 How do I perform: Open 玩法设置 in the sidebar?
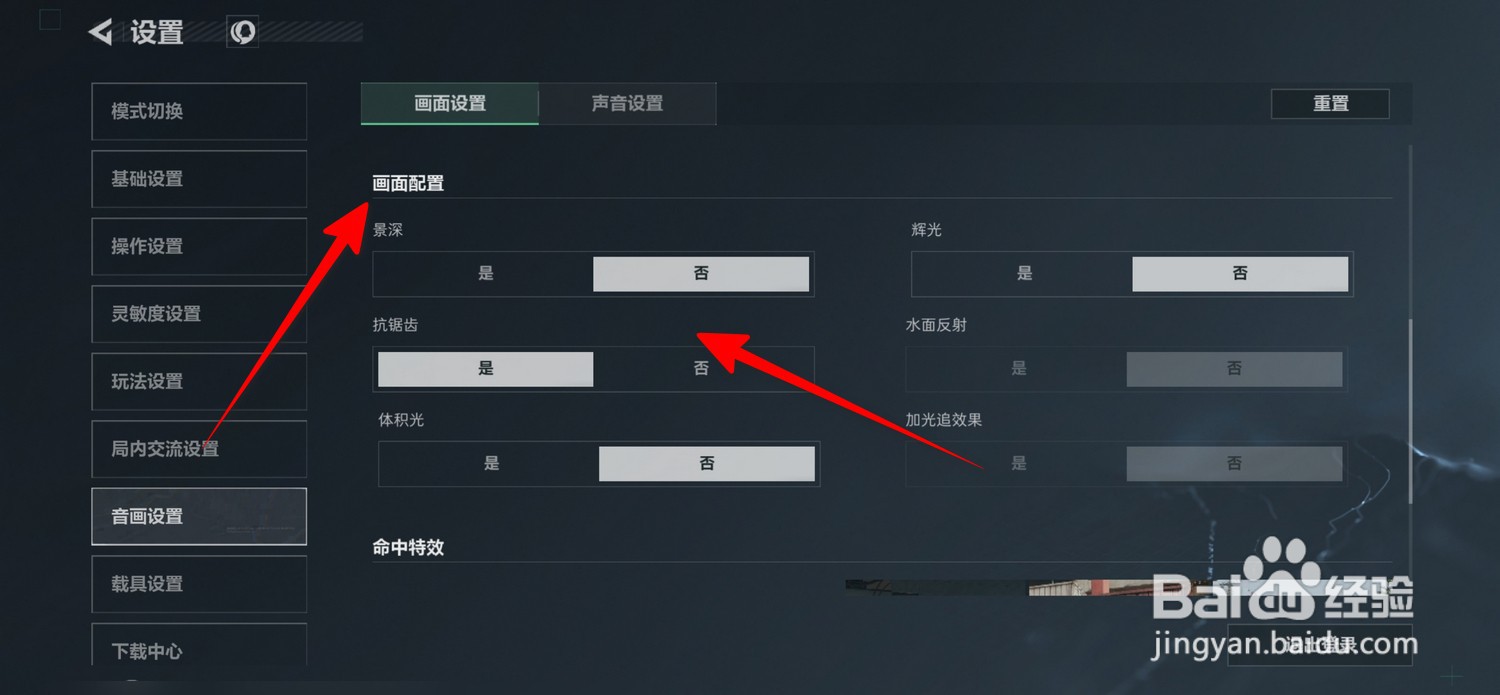(x=199, y=381)
